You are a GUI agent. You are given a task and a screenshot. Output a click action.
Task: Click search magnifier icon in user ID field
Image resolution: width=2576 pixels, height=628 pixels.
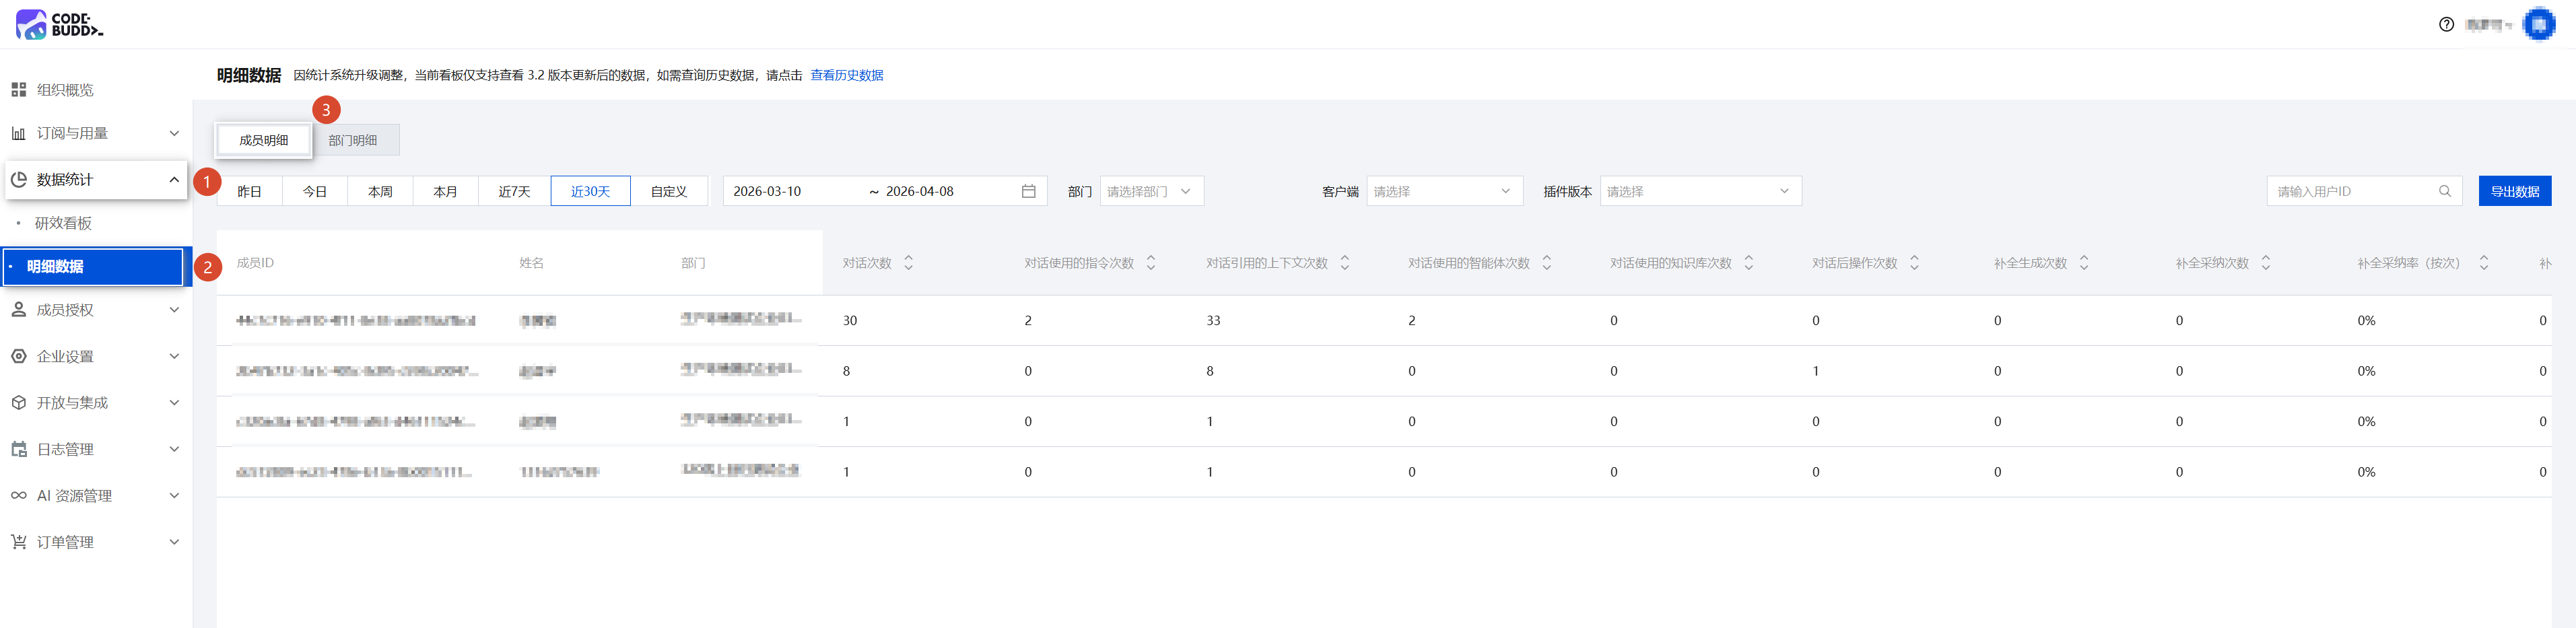(2445, 191)
